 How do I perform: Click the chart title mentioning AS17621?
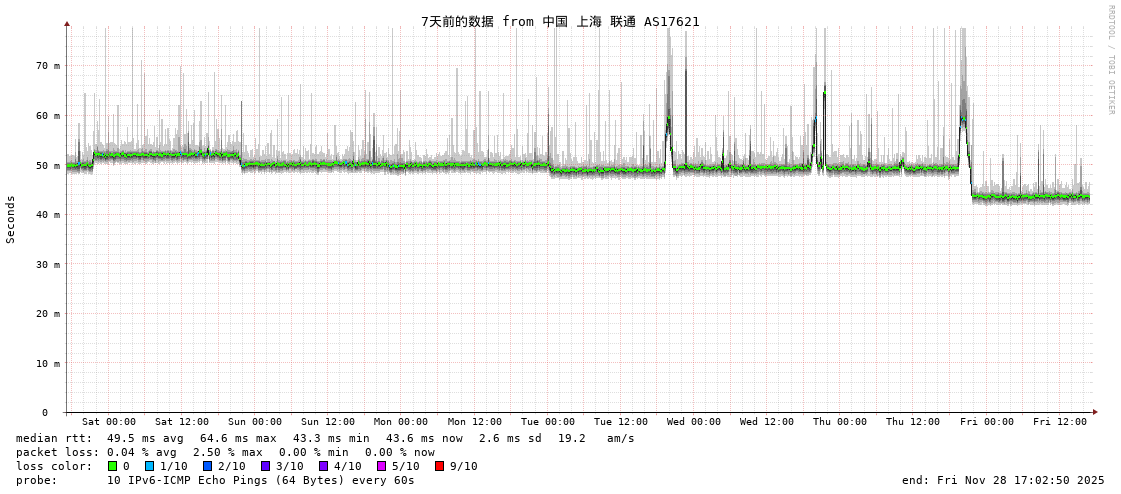click(560, 21)
